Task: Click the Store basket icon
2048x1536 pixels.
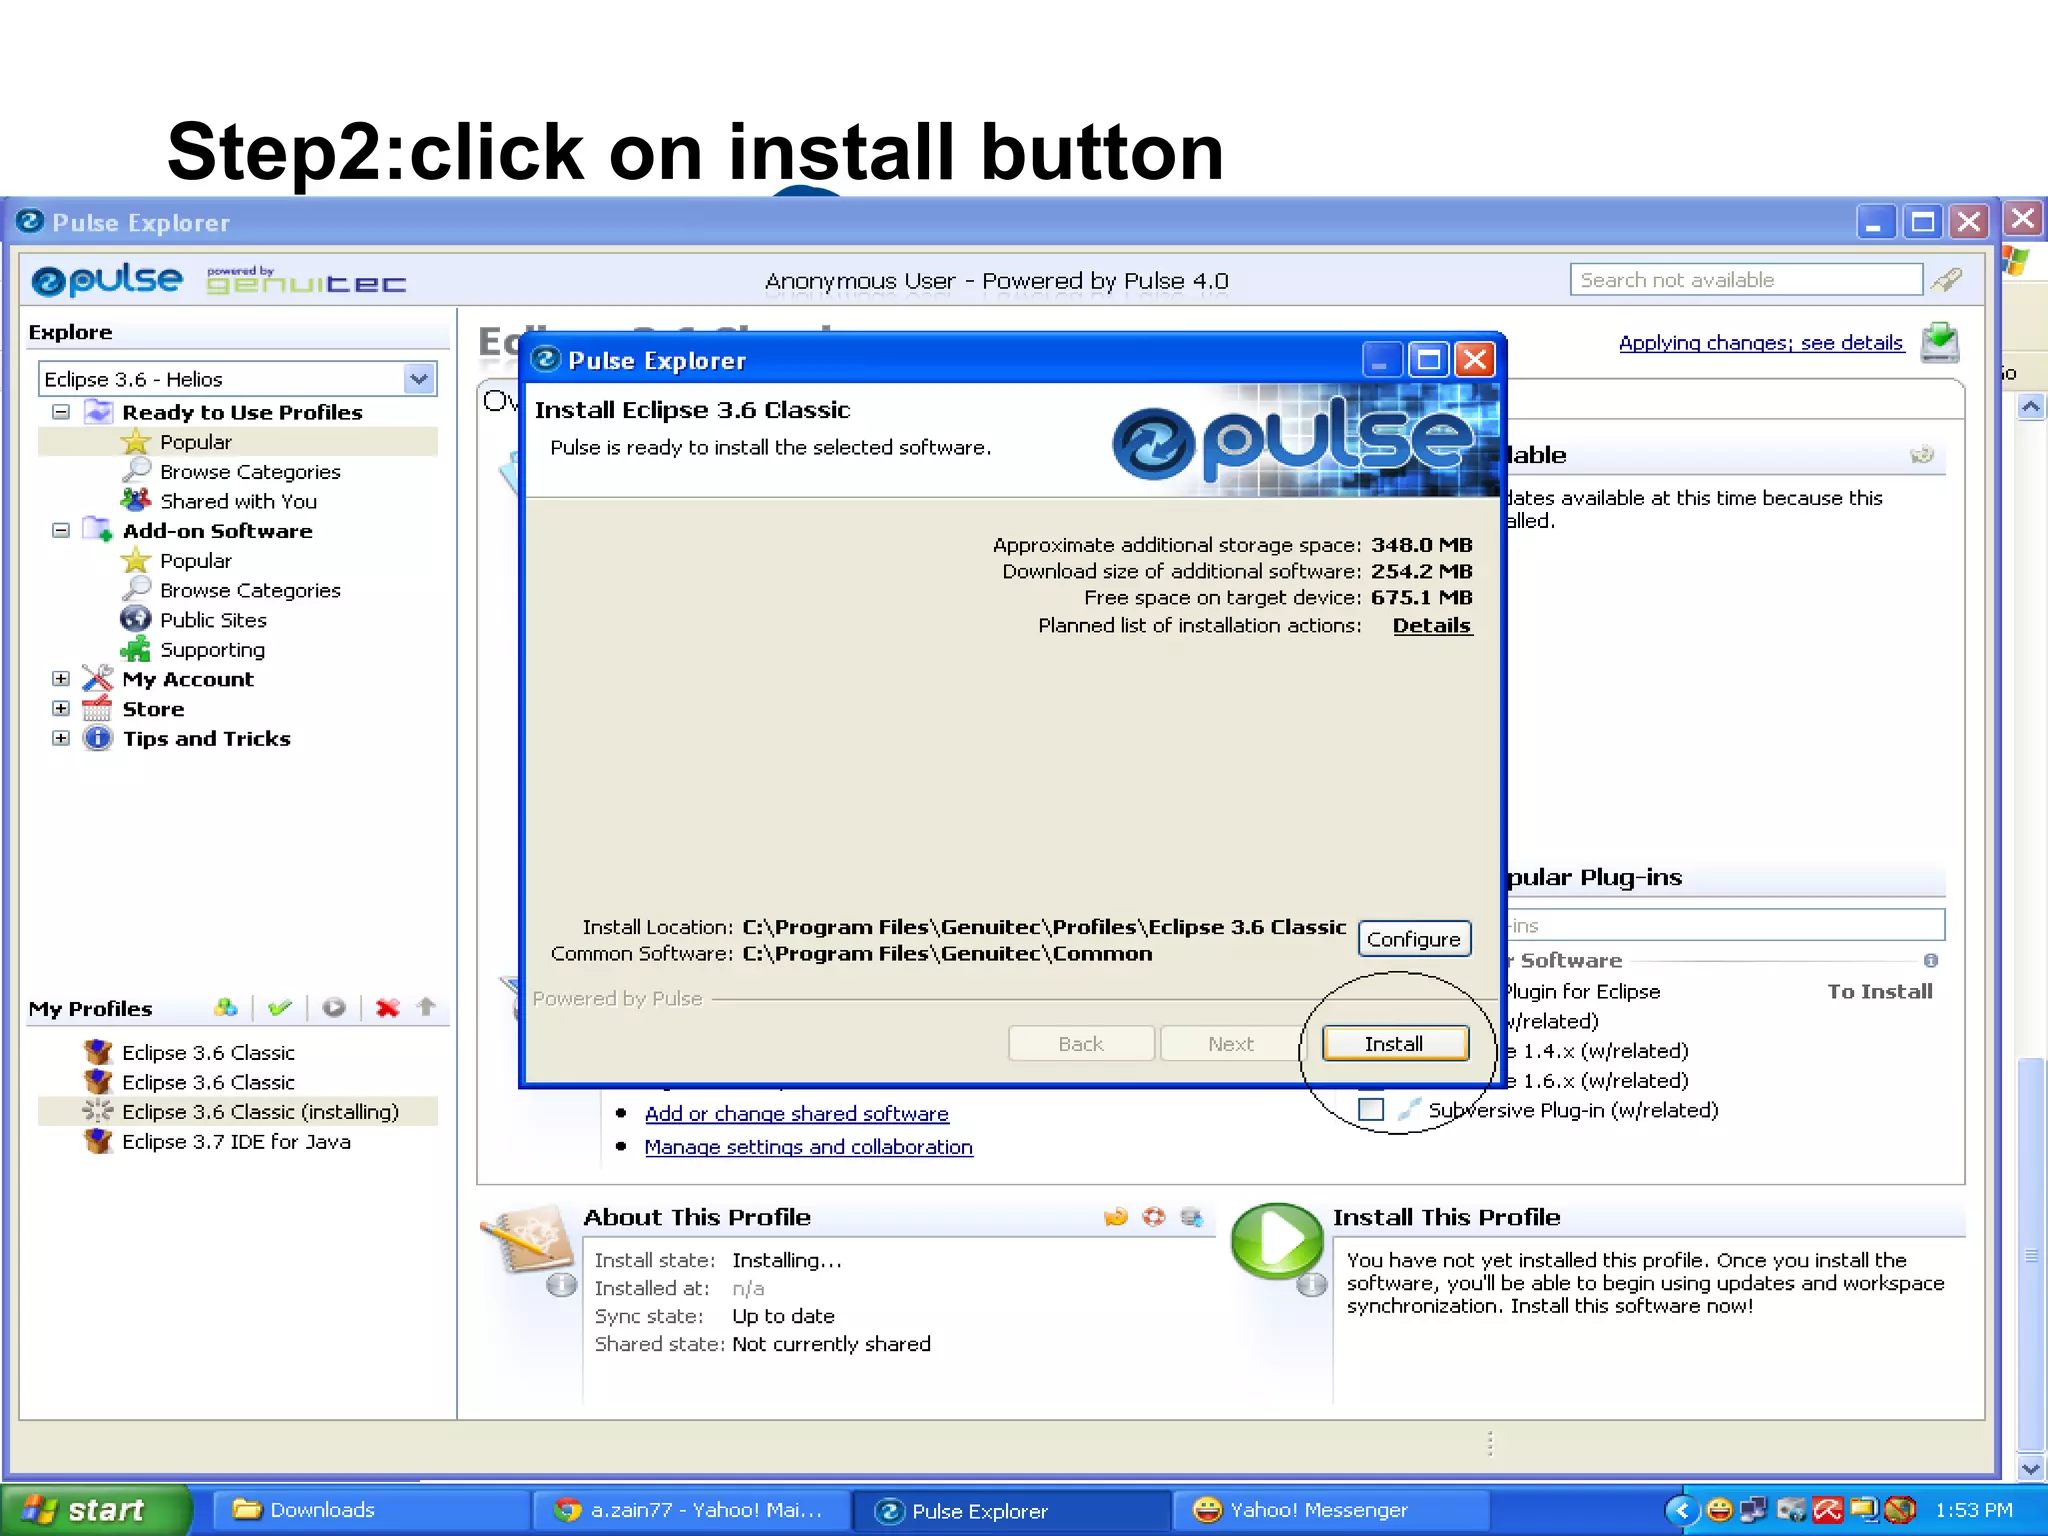Action: [x=97, y=708]
